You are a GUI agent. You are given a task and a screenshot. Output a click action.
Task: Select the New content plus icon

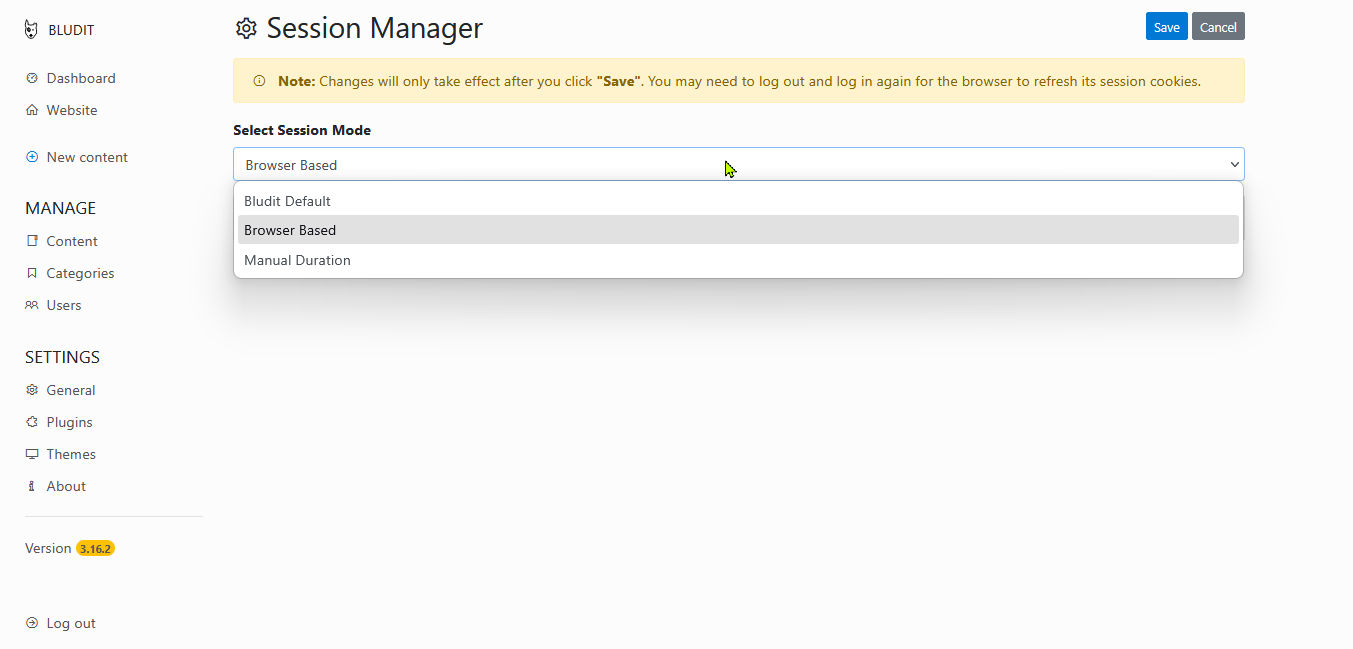coord(31,157)
